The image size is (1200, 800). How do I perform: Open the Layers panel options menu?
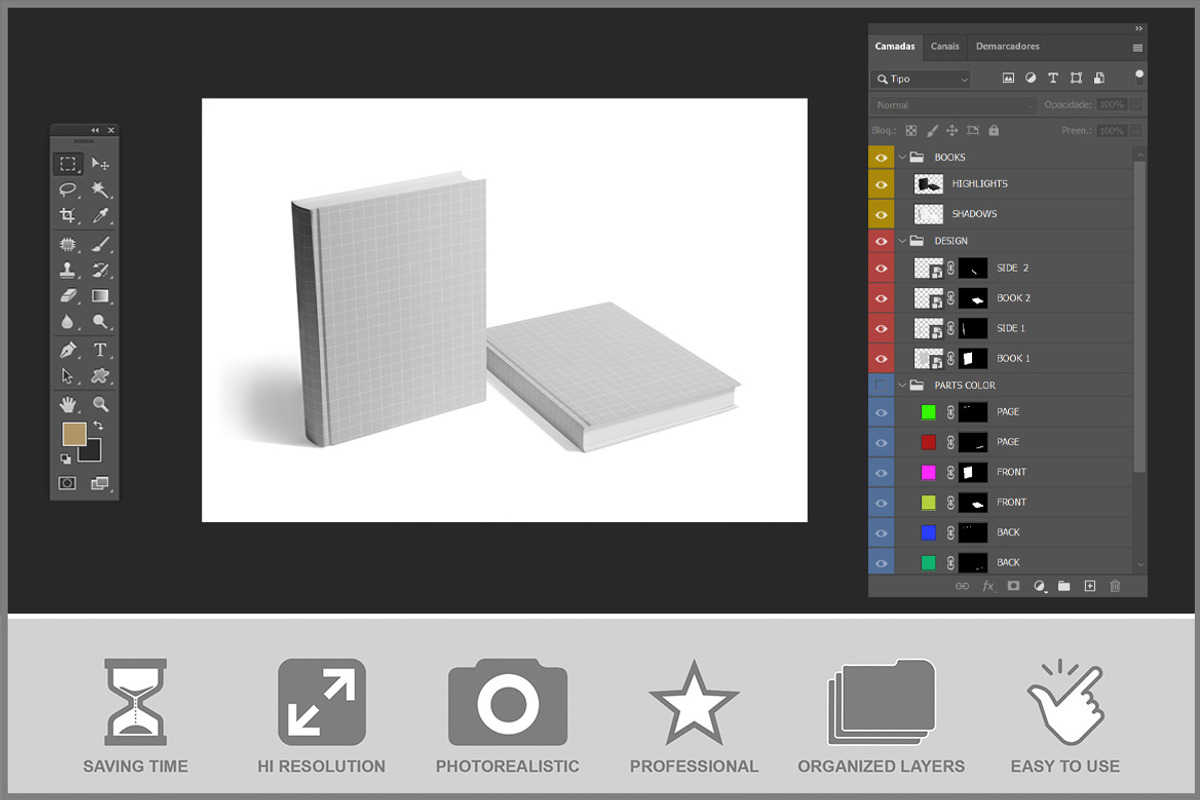coord(1138,47)
